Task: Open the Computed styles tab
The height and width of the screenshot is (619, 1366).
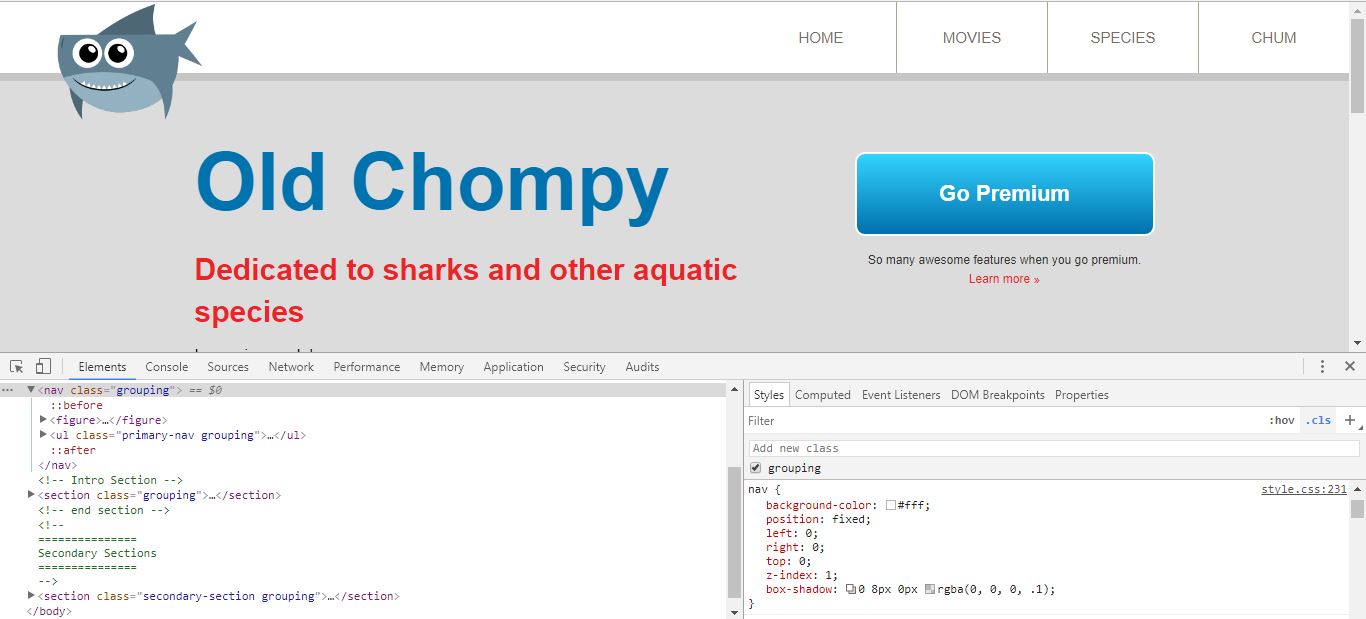Action: point(822,395)
